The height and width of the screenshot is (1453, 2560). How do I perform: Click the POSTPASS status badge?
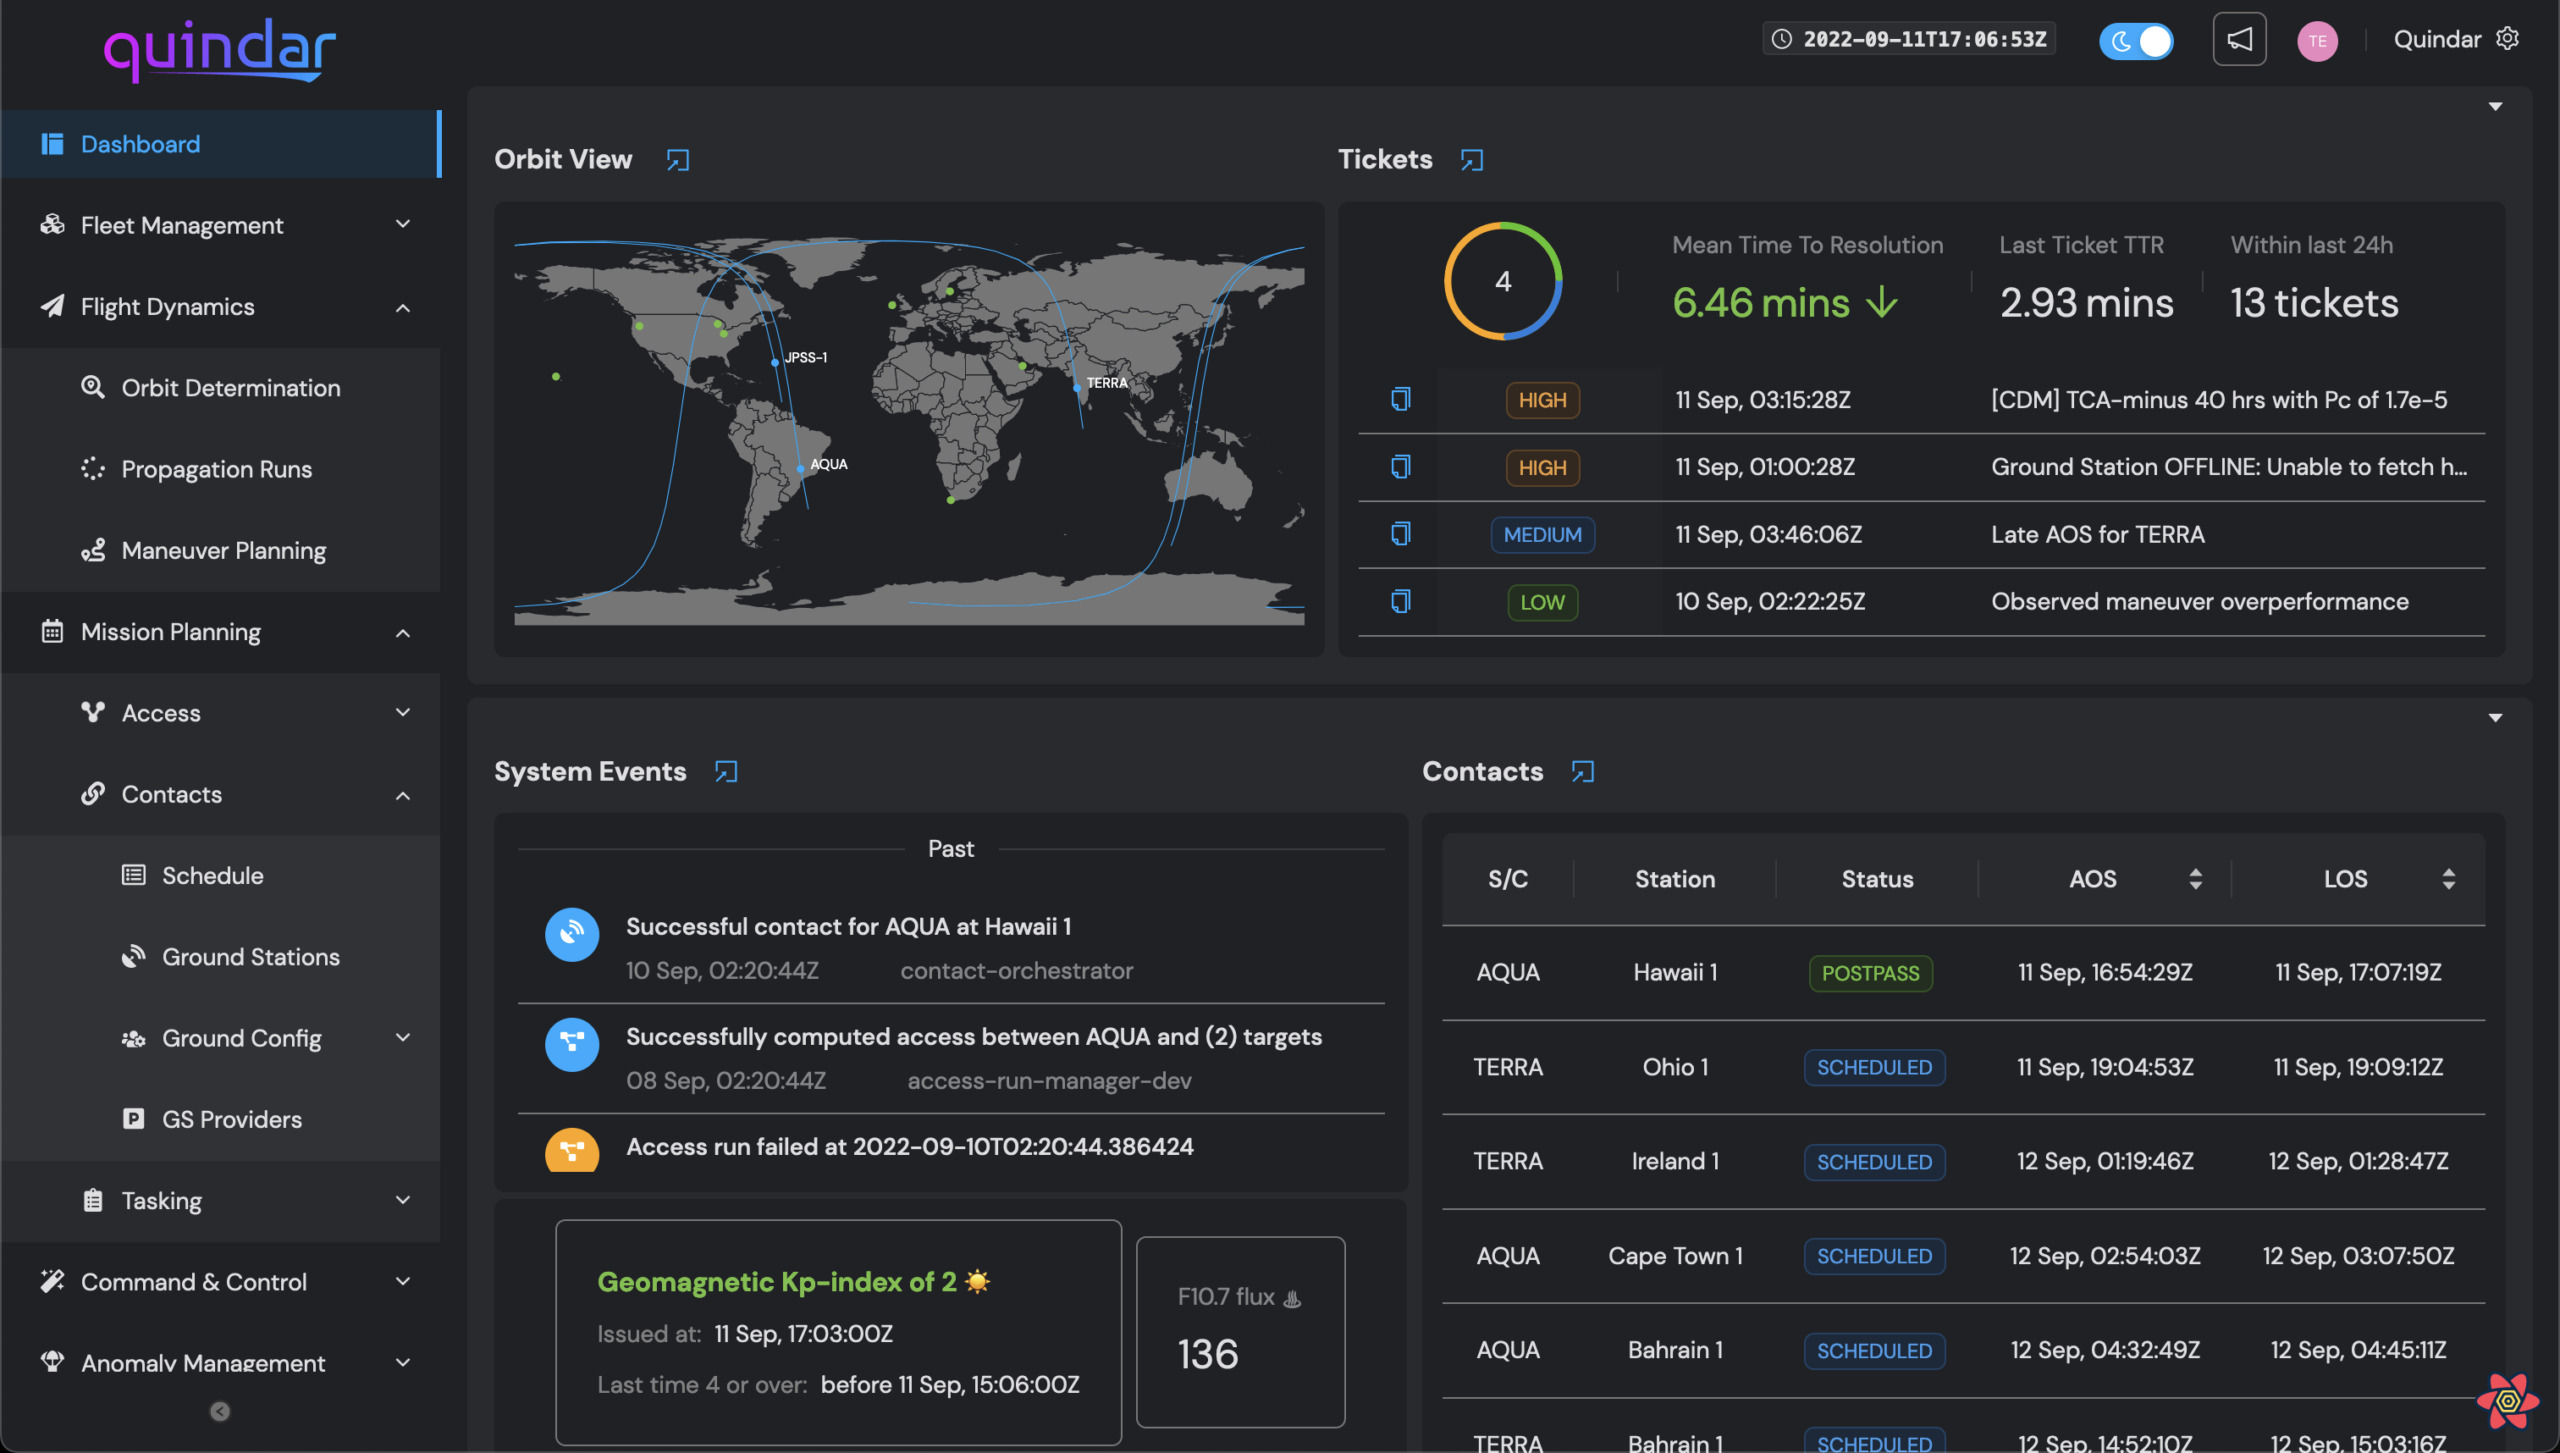[1870, 973]
